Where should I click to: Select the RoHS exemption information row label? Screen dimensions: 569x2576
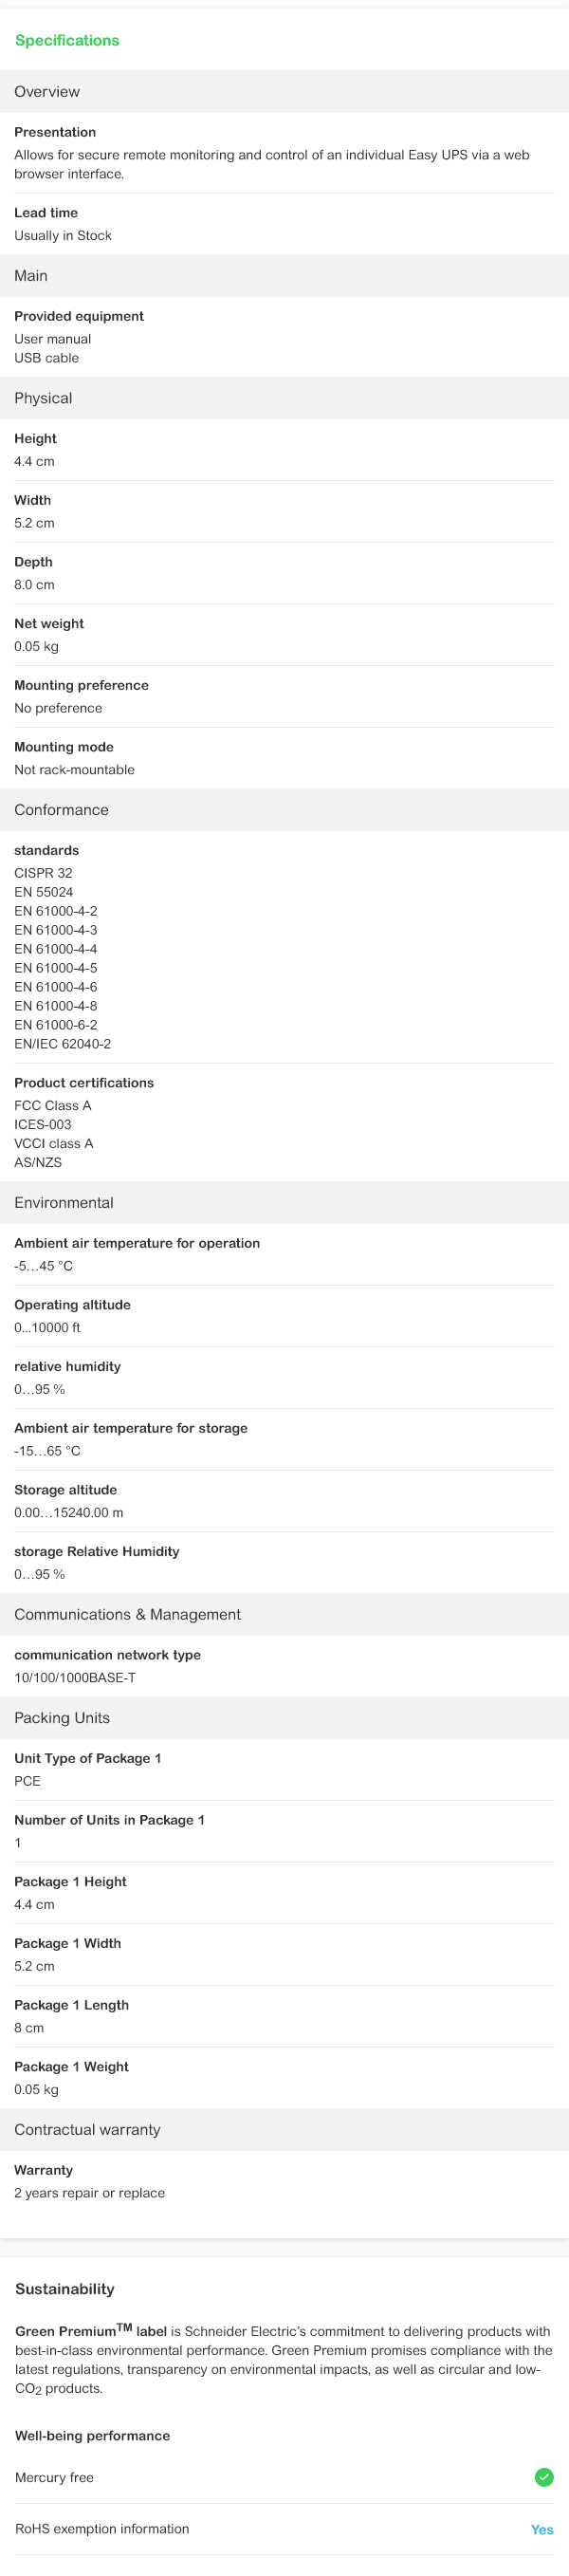click(102, 2528)
